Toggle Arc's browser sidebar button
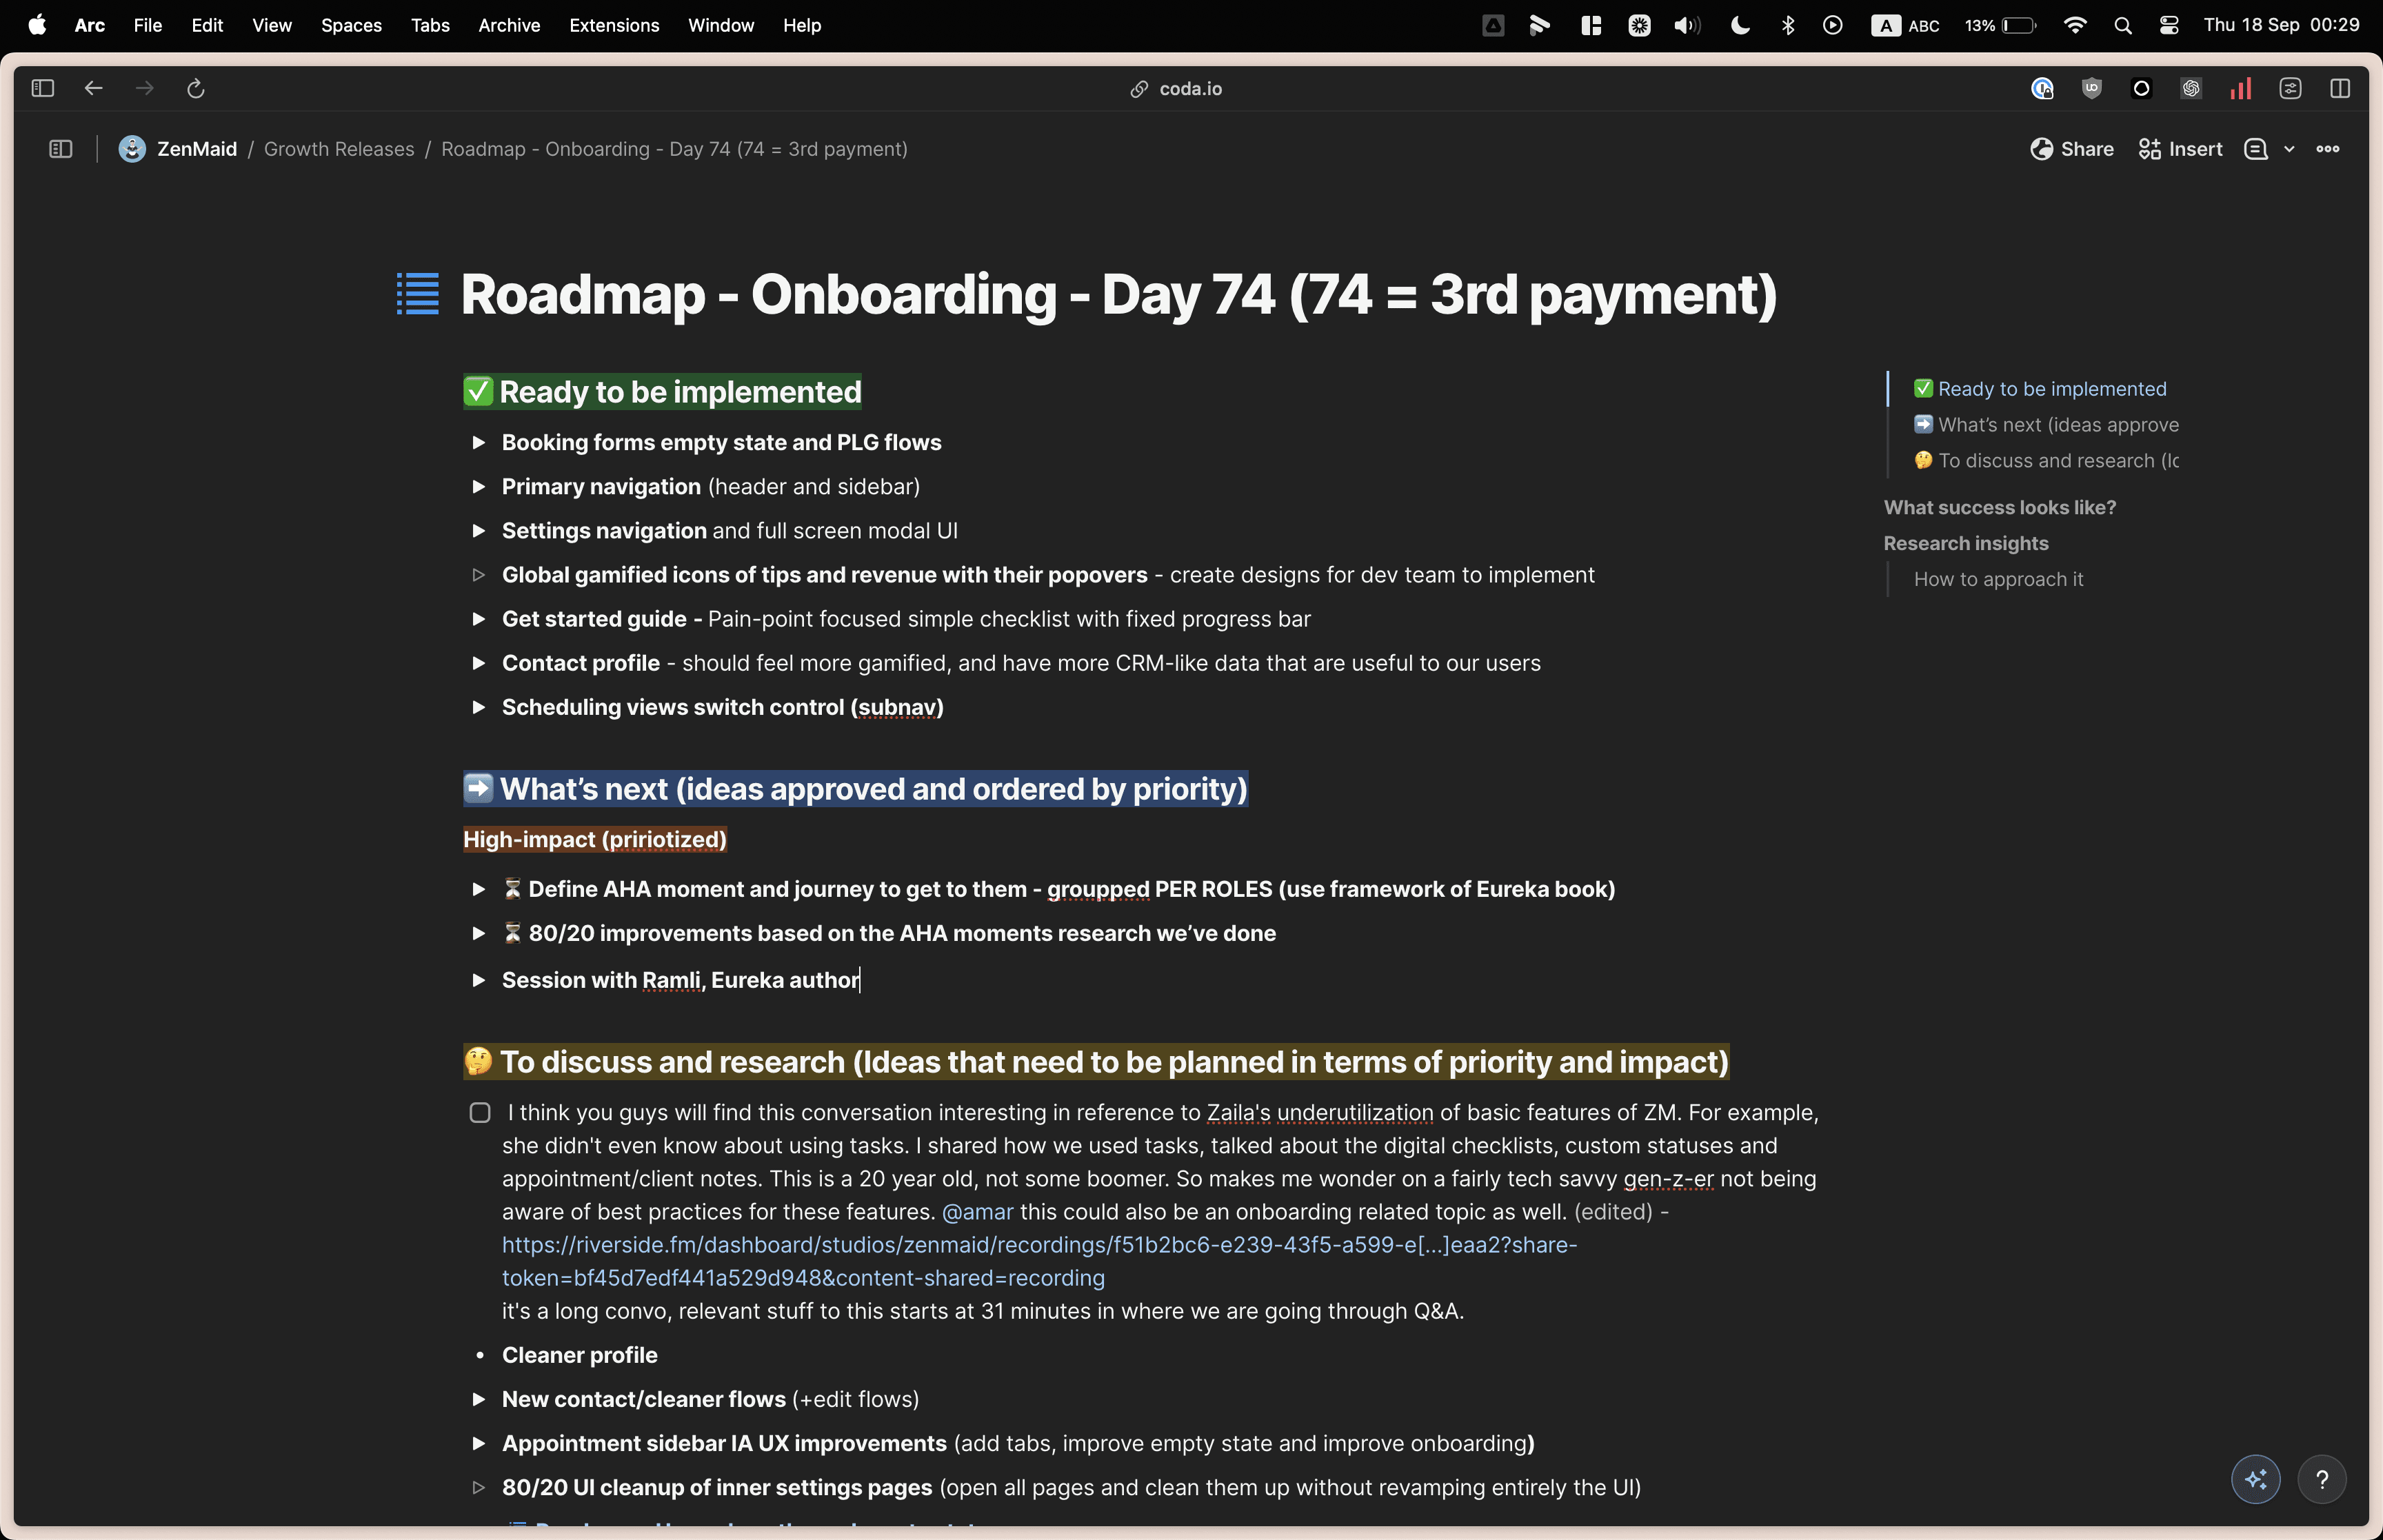The height and width of the screenshot is (1540, 2383). (x=42, y=89)
